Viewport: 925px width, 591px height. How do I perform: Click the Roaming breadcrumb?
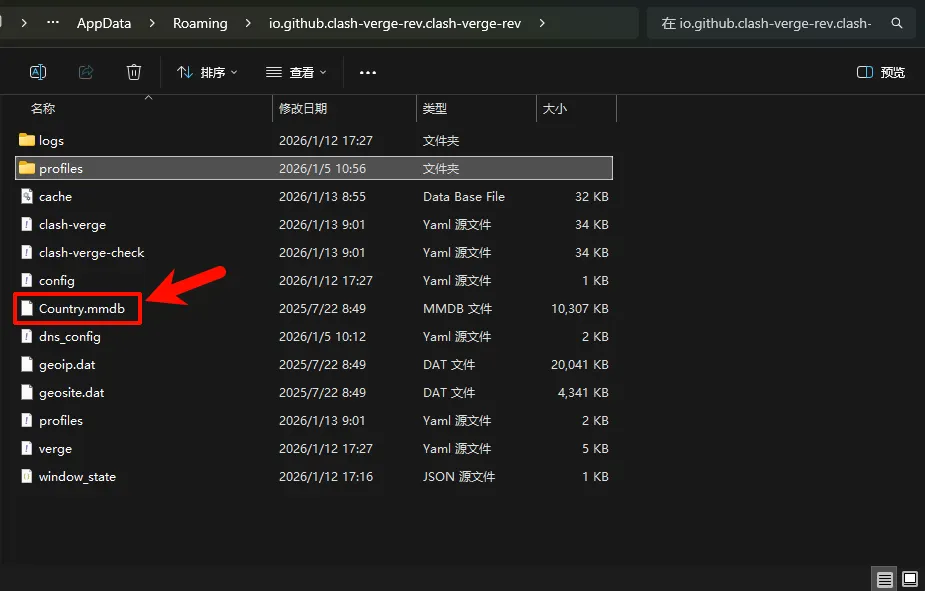pos(200,23)
